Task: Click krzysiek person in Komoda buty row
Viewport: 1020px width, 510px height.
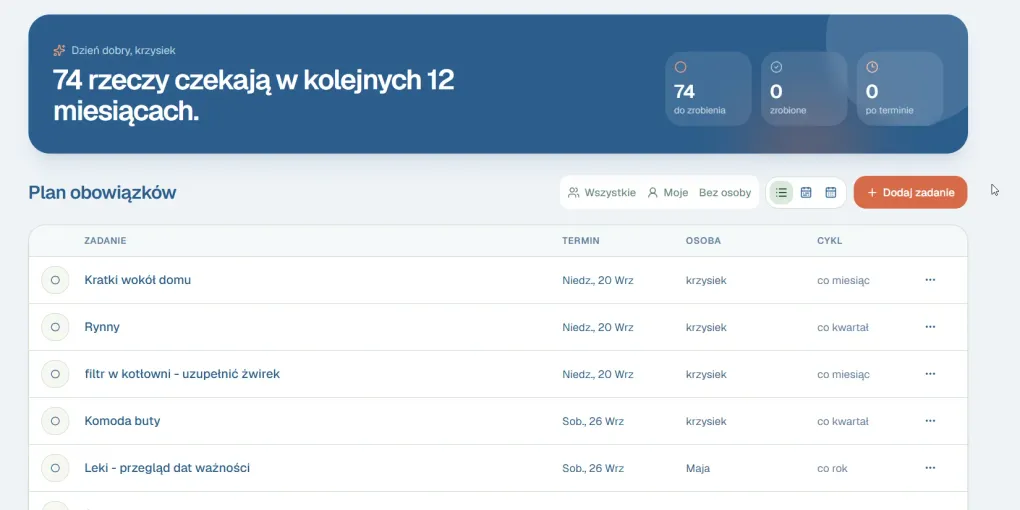Action: 706,422
